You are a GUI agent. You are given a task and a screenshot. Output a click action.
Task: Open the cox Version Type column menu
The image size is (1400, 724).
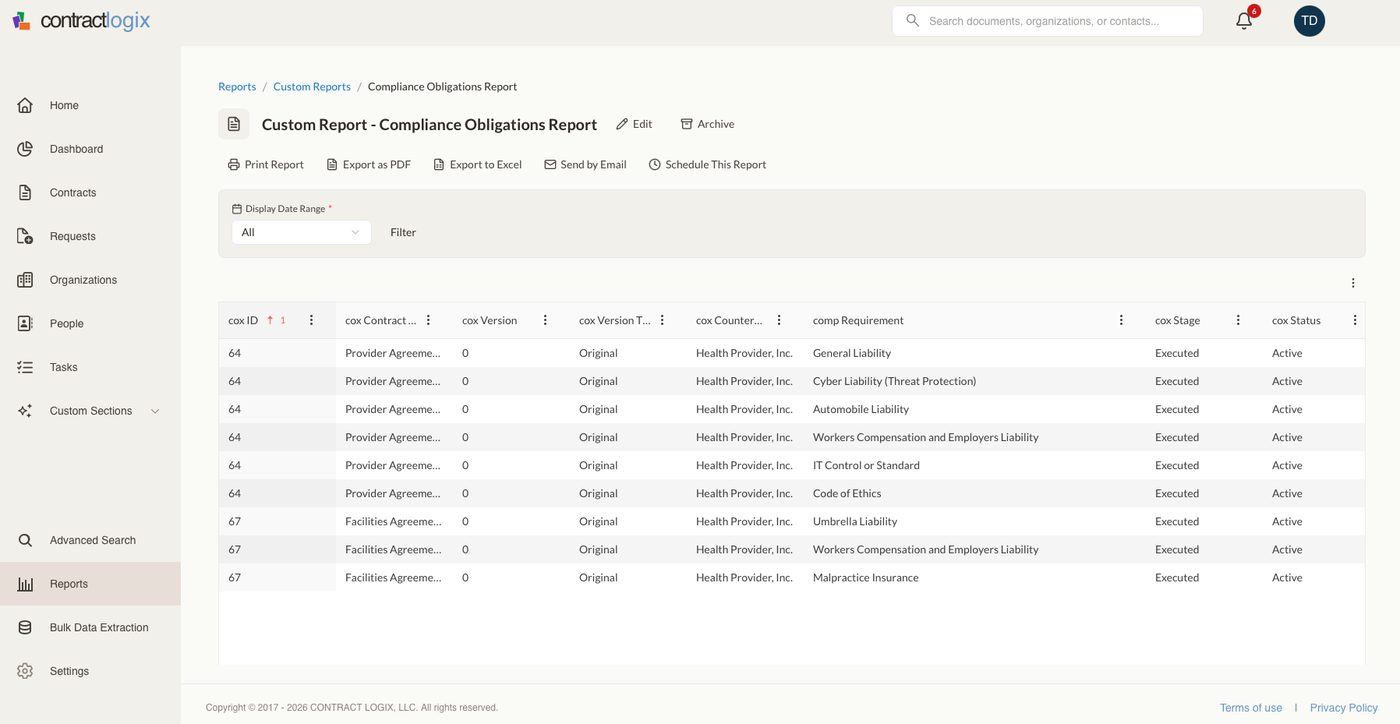(x=662, y=320)
